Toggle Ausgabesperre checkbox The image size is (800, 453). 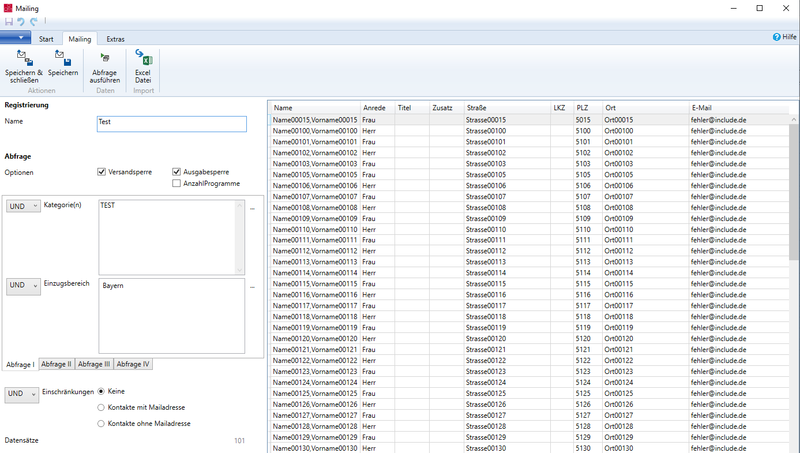[x=177, y=172]
